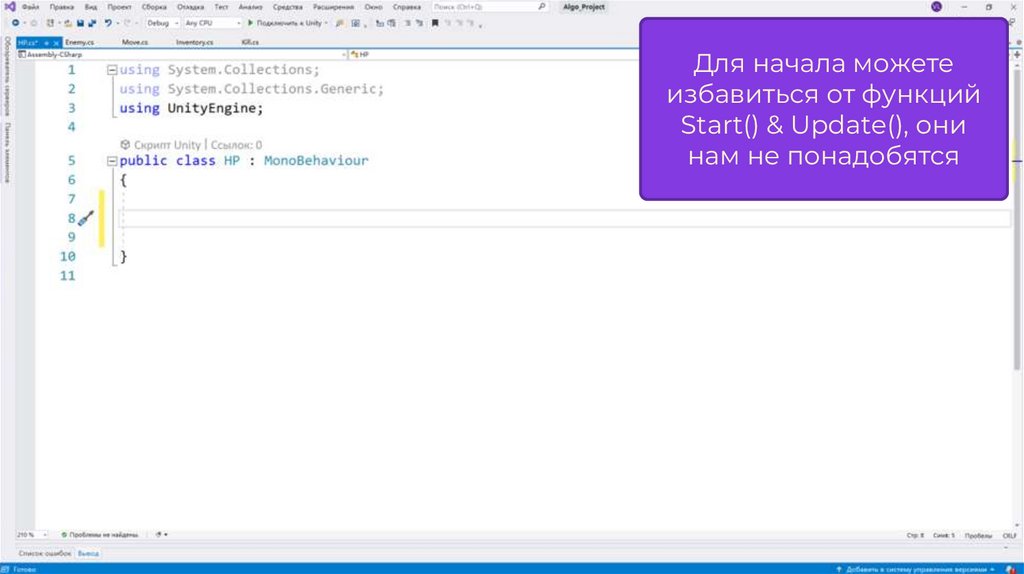This screenshot has height=574, width=1024.
Task: Click the search magnifier icon
Action: (x=542, y=7)
